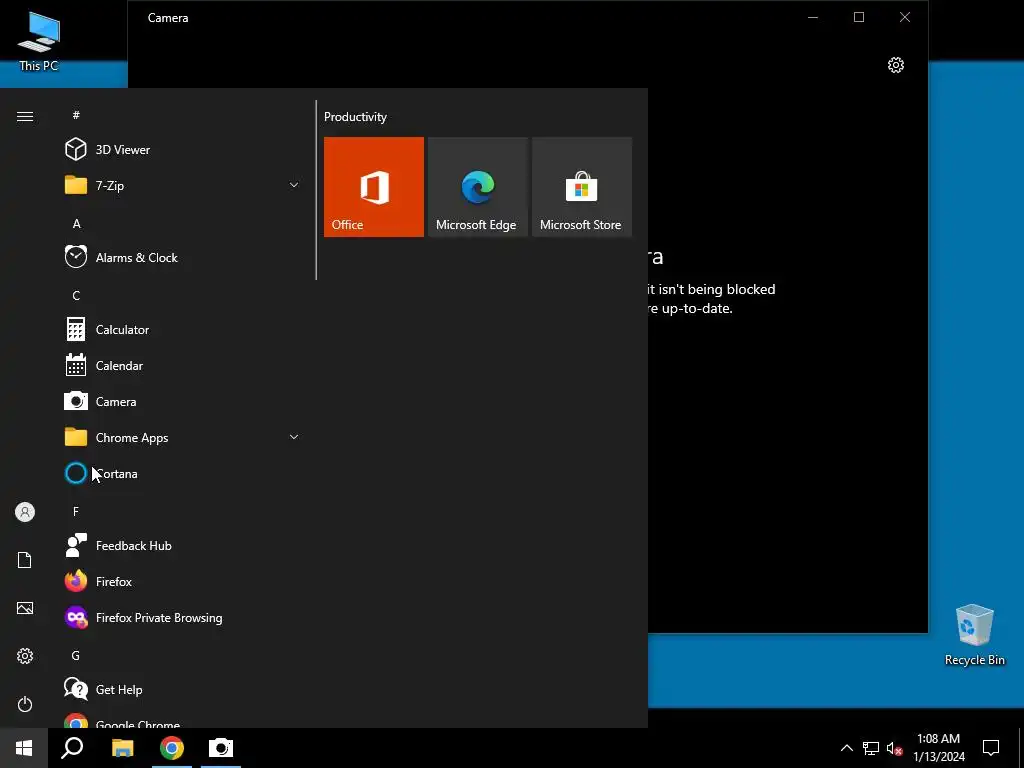The height and width of the screenshot is (768, 1024).
Task: Click the Windows Start button
Action: [24, 748]
